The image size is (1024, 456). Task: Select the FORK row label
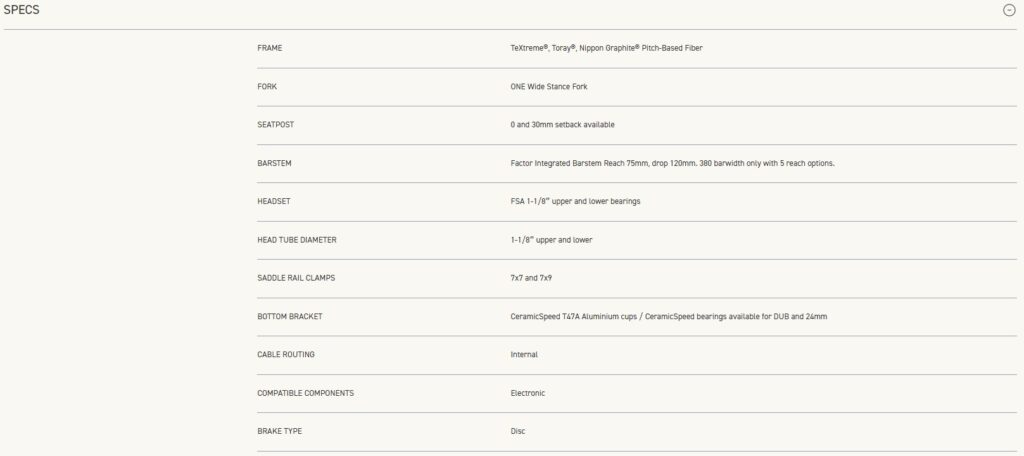[267, 87]
